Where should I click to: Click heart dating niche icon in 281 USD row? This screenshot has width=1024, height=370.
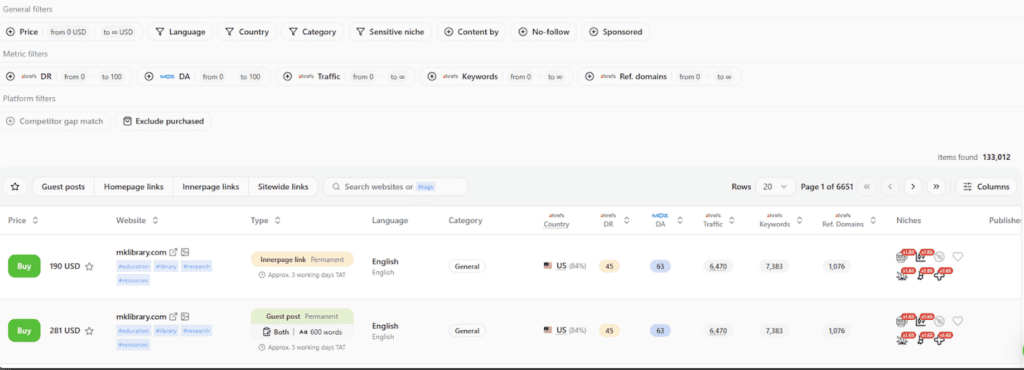[x=957, y=321]
